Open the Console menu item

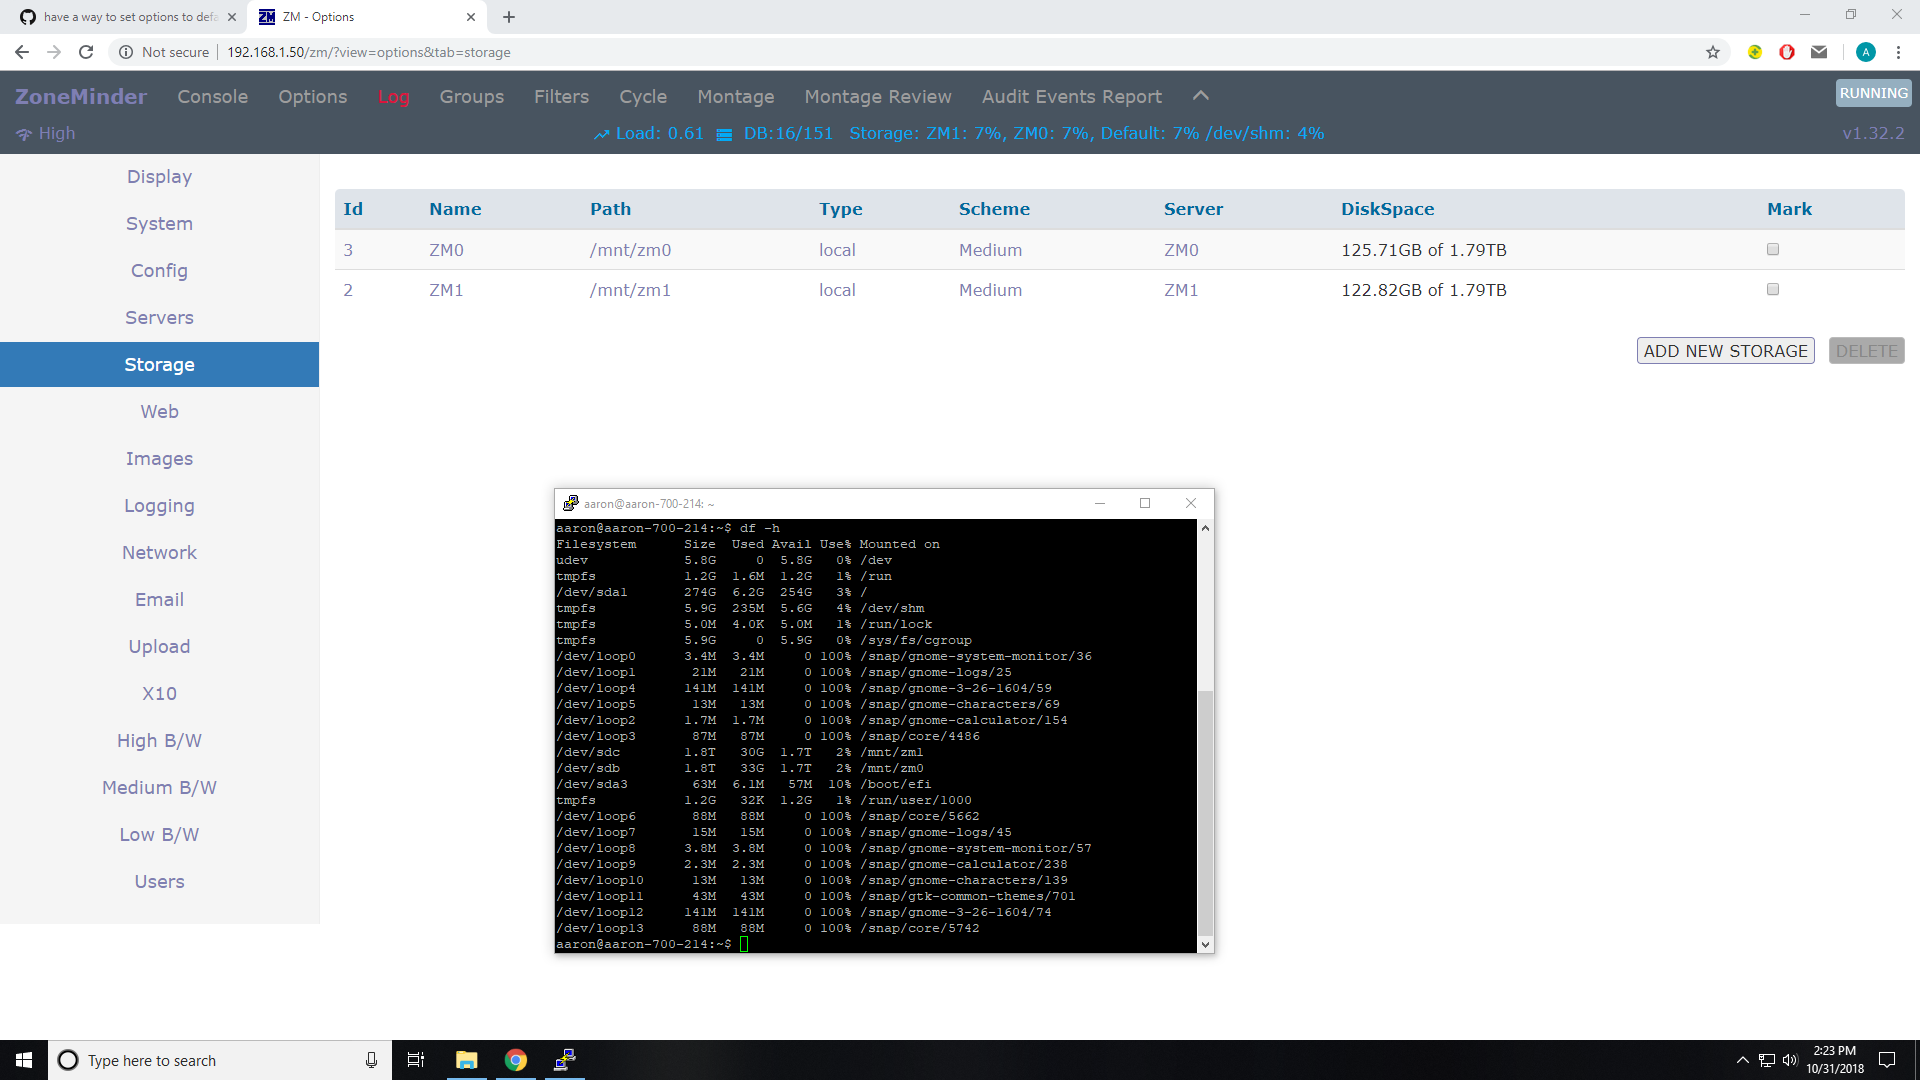click(212, 96)
